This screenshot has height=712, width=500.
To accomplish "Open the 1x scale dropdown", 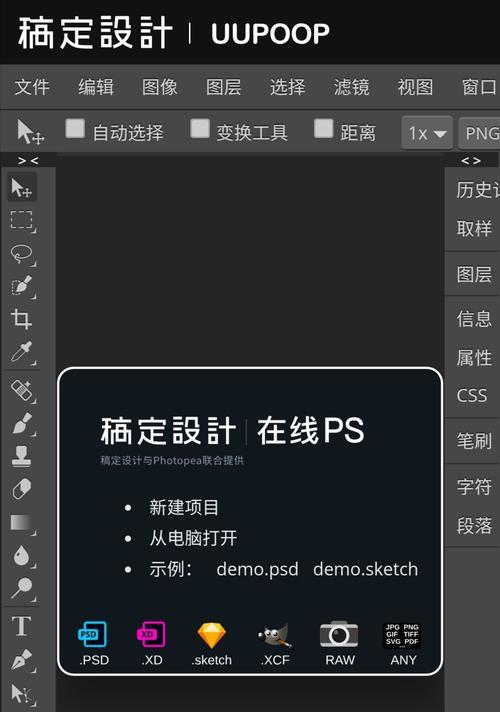I will 427,133.
